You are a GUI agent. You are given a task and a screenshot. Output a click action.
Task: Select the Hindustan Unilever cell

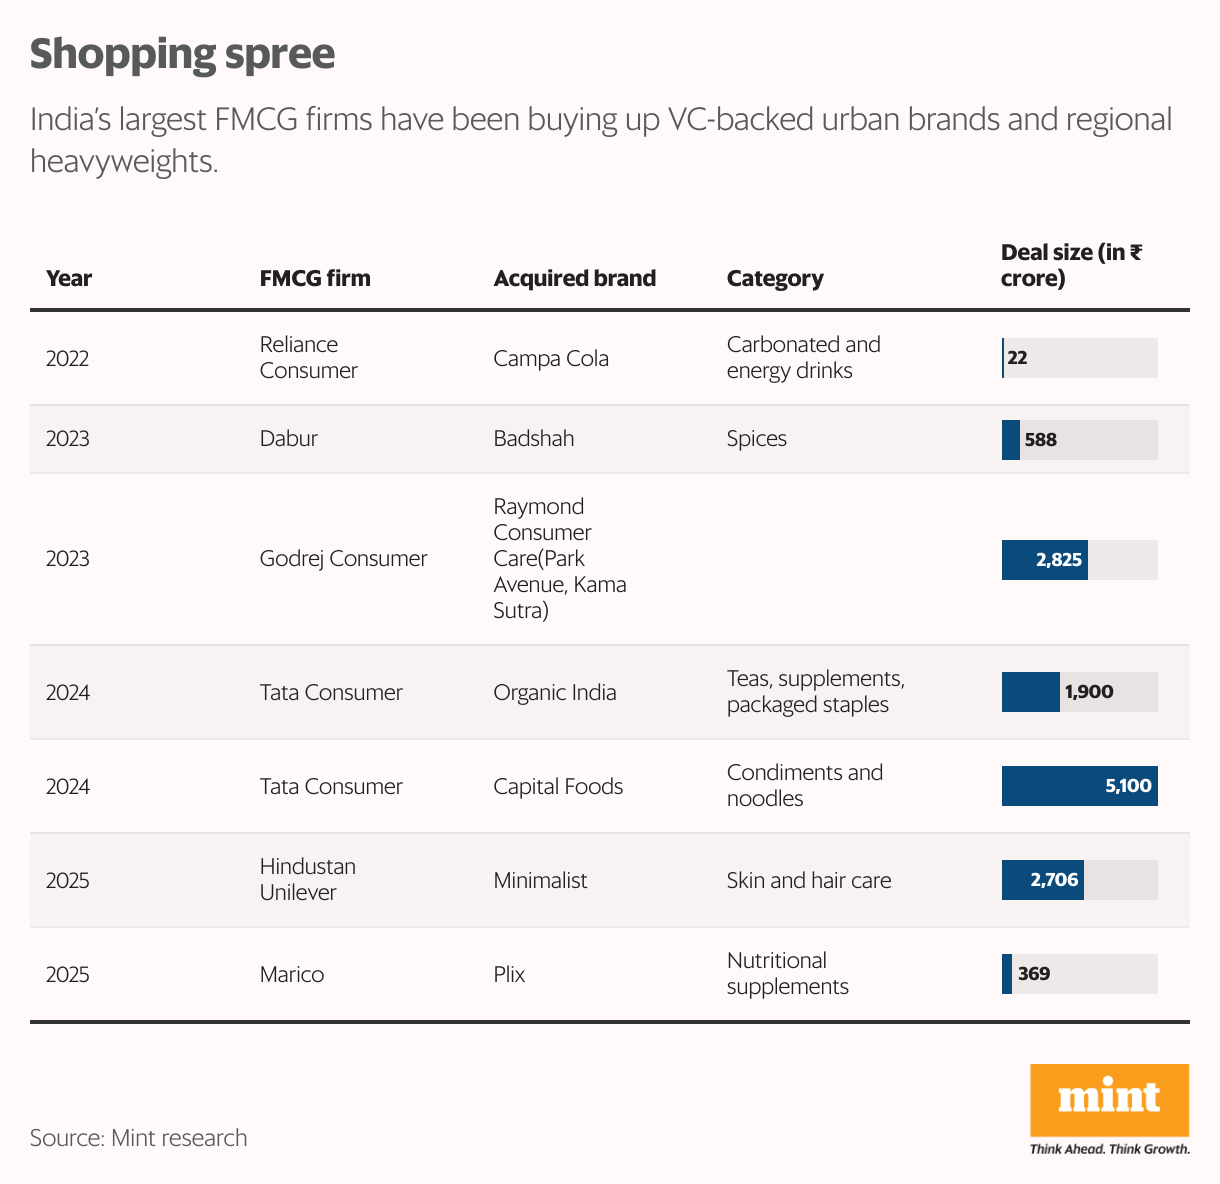(308, 880)
